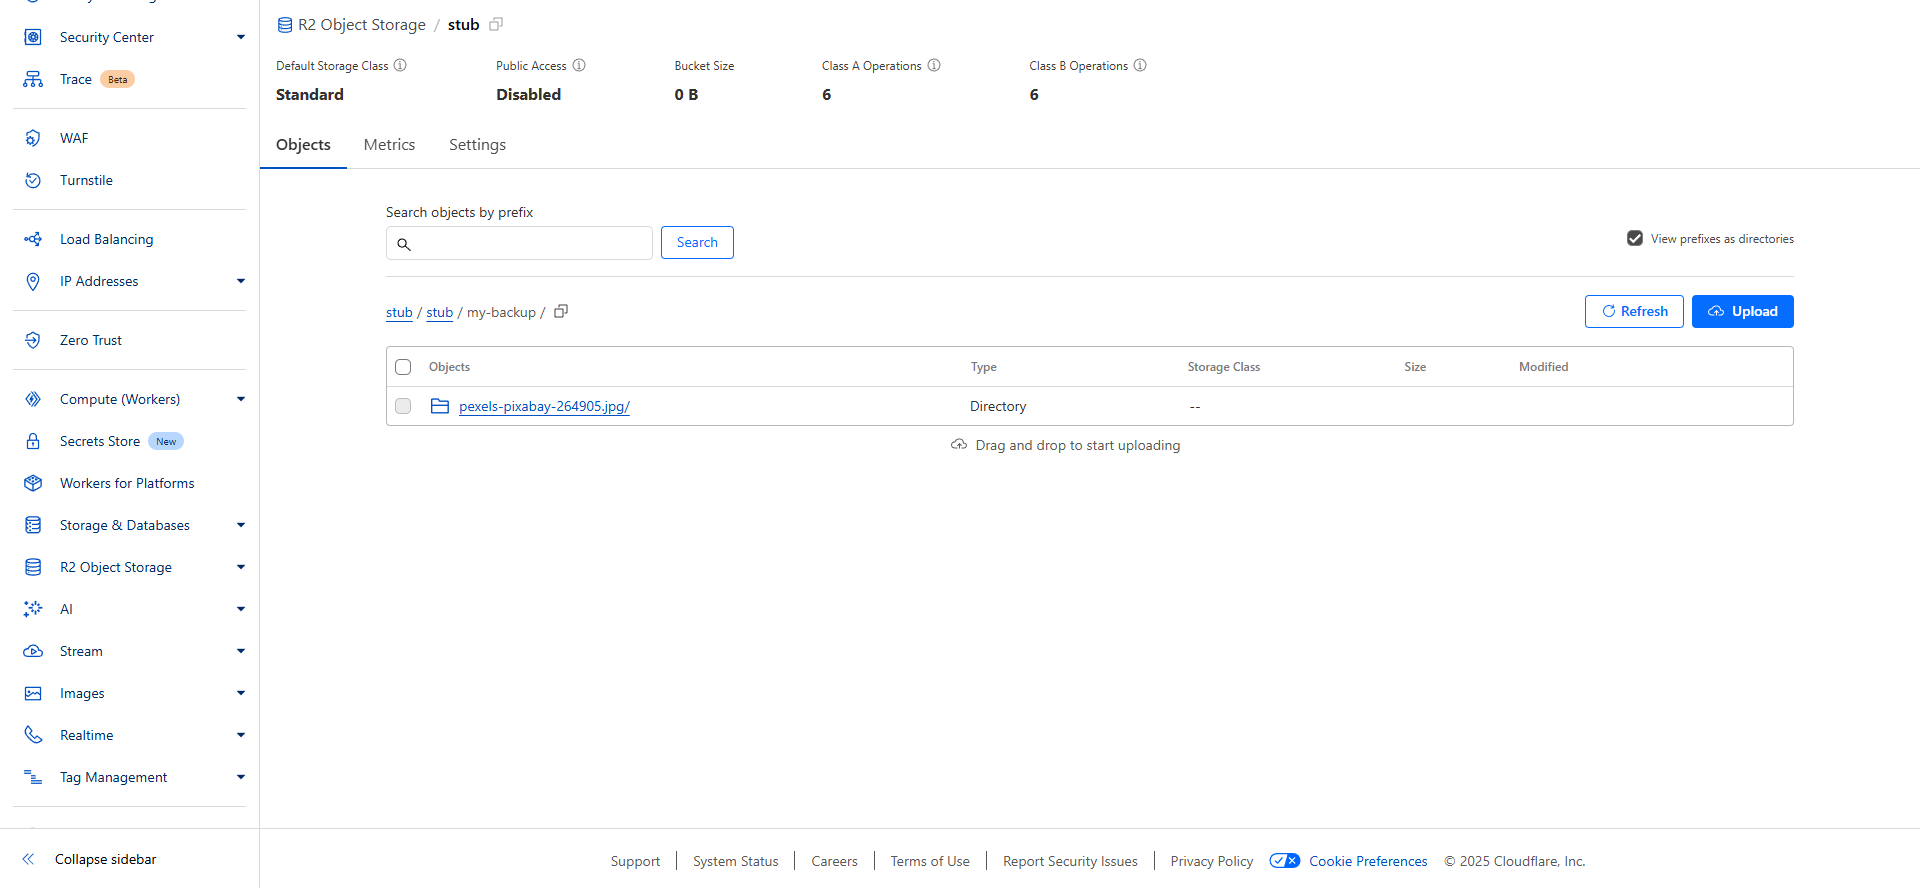1920x888 pixels.
Task: Toggle View prefixes as directories checkbox
Action: 1635,239
